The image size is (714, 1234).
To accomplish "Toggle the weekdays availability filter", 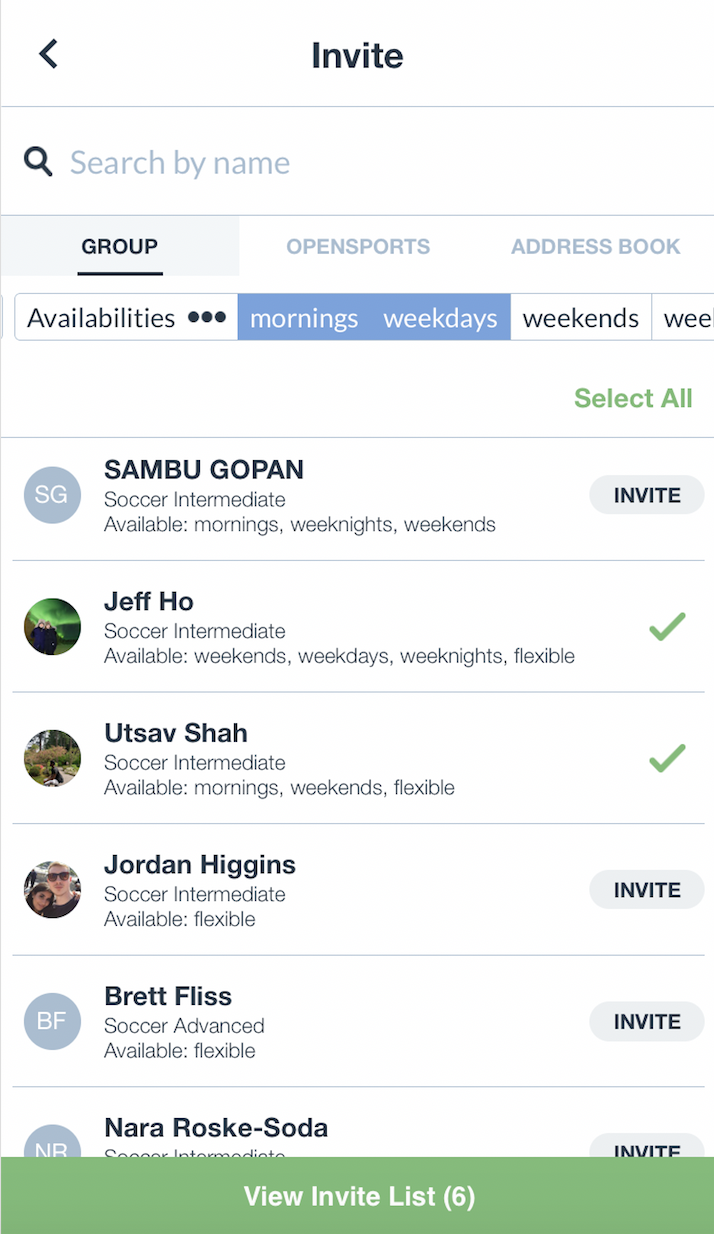I will 440,318.
